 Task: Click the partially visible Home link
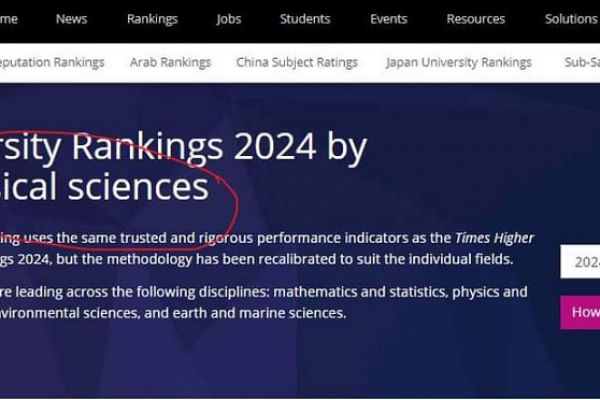(x=9, y=19)
